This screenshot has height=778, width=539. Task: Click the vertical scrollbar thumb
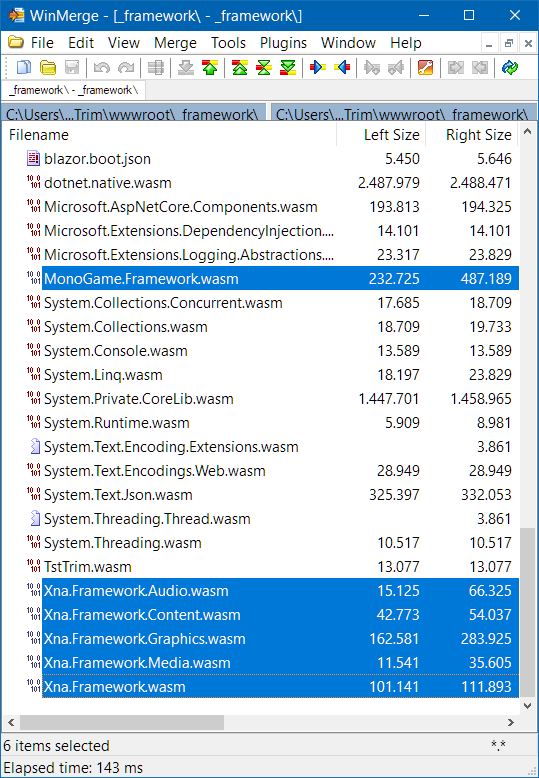pyautogui.click(x=528, y=612)
